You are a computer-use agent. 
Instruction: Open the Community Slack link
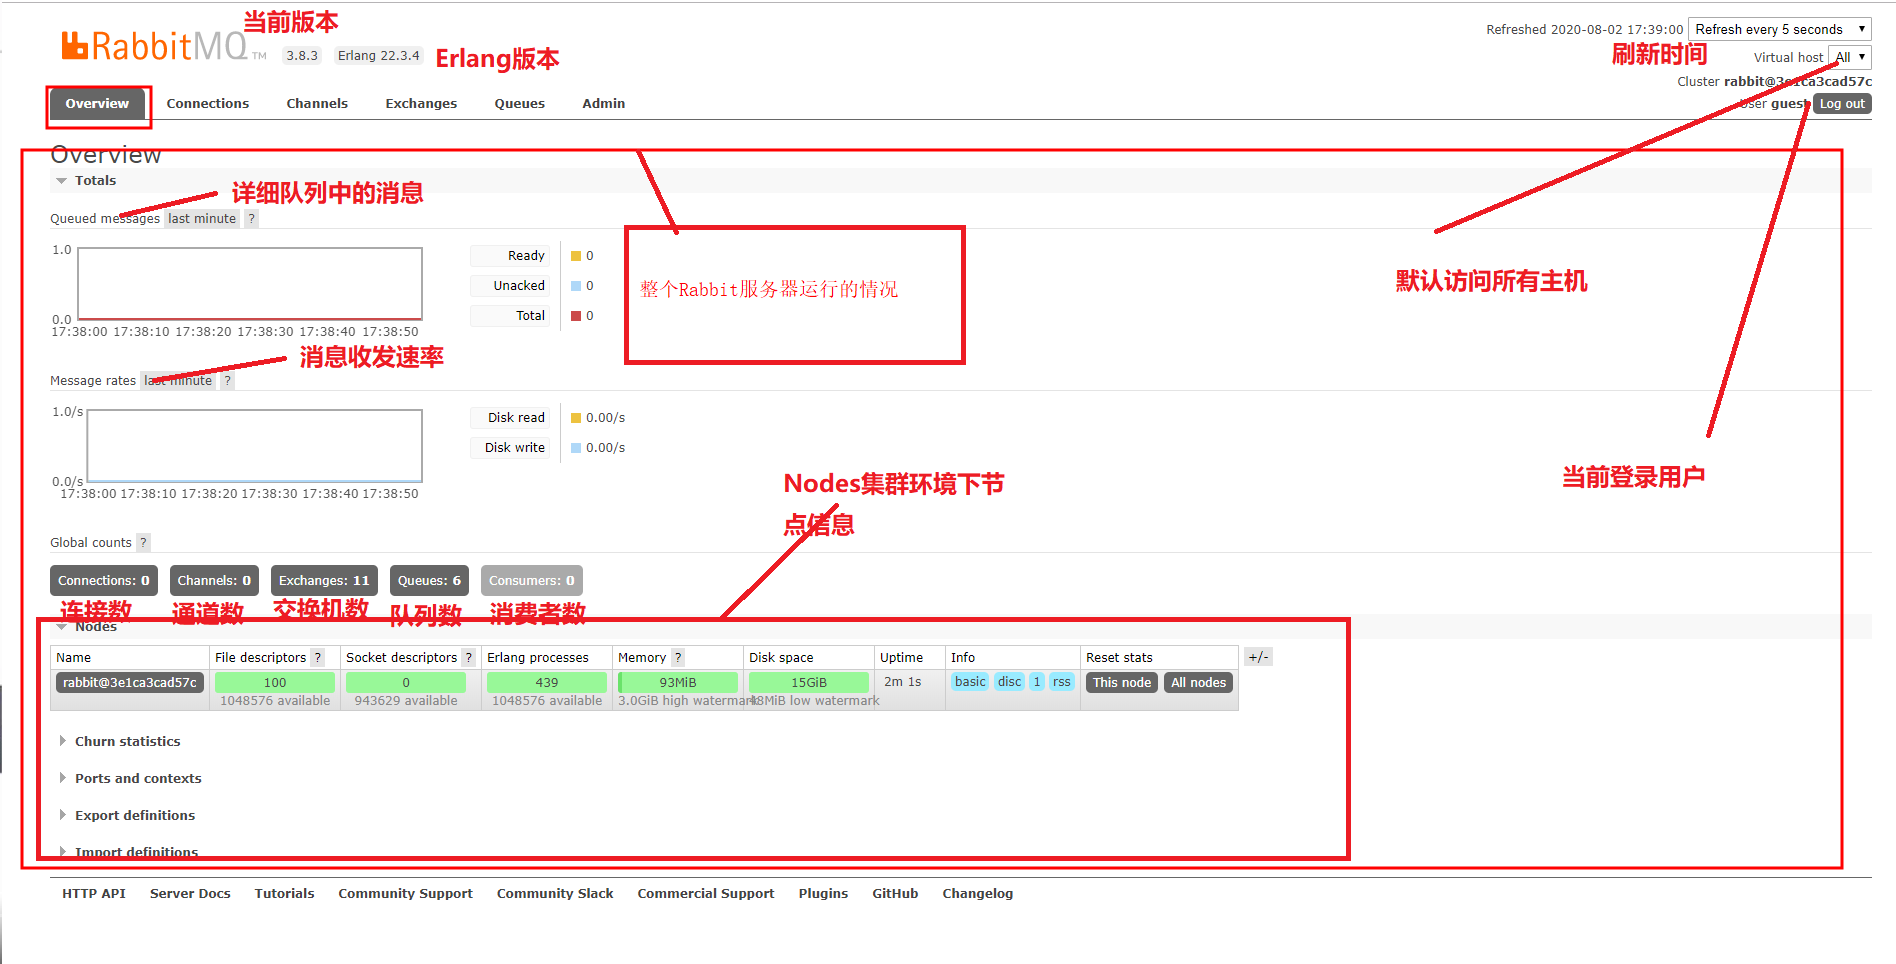555,893
